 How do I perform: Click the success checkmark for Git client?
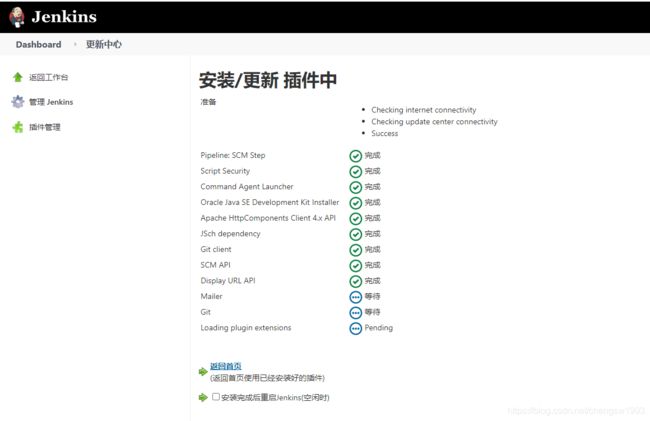point(356,250)
